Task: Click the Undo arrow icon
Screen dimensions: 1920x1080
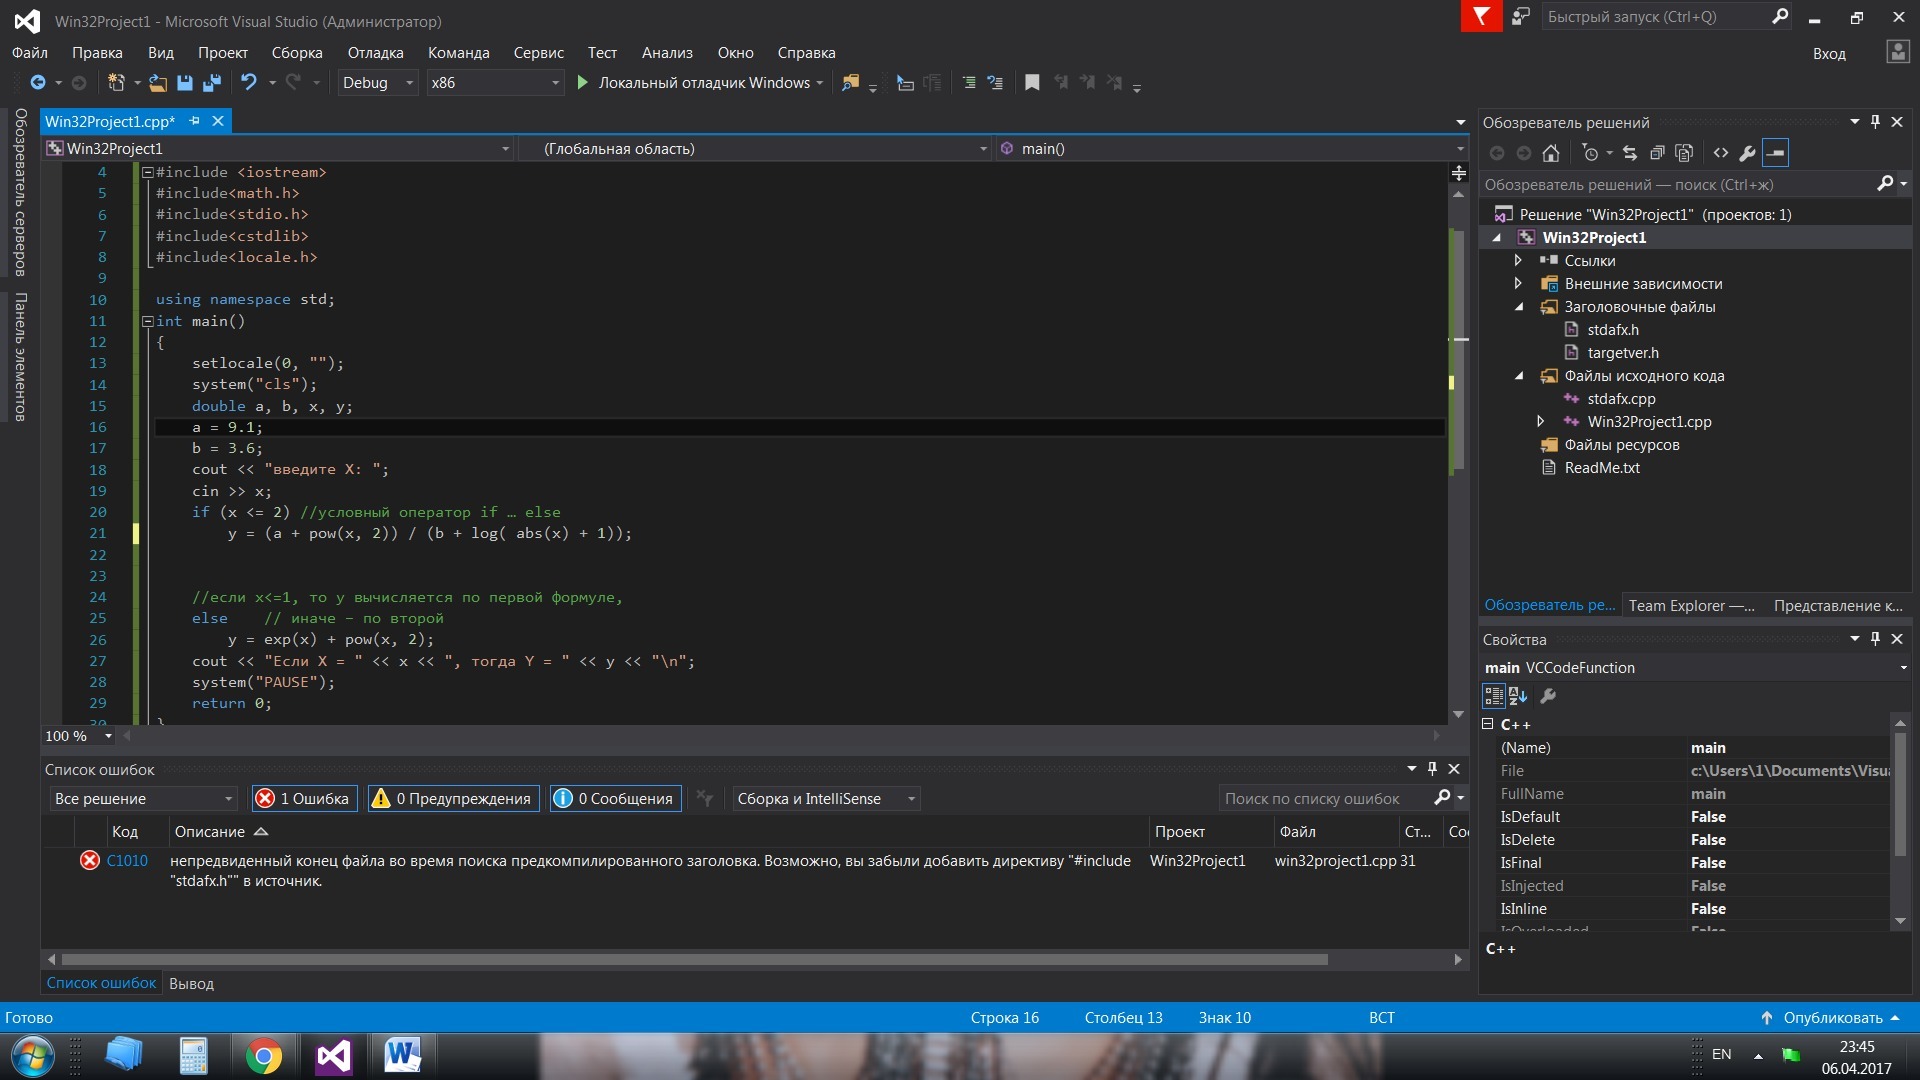Action: (x=249, y=83)
